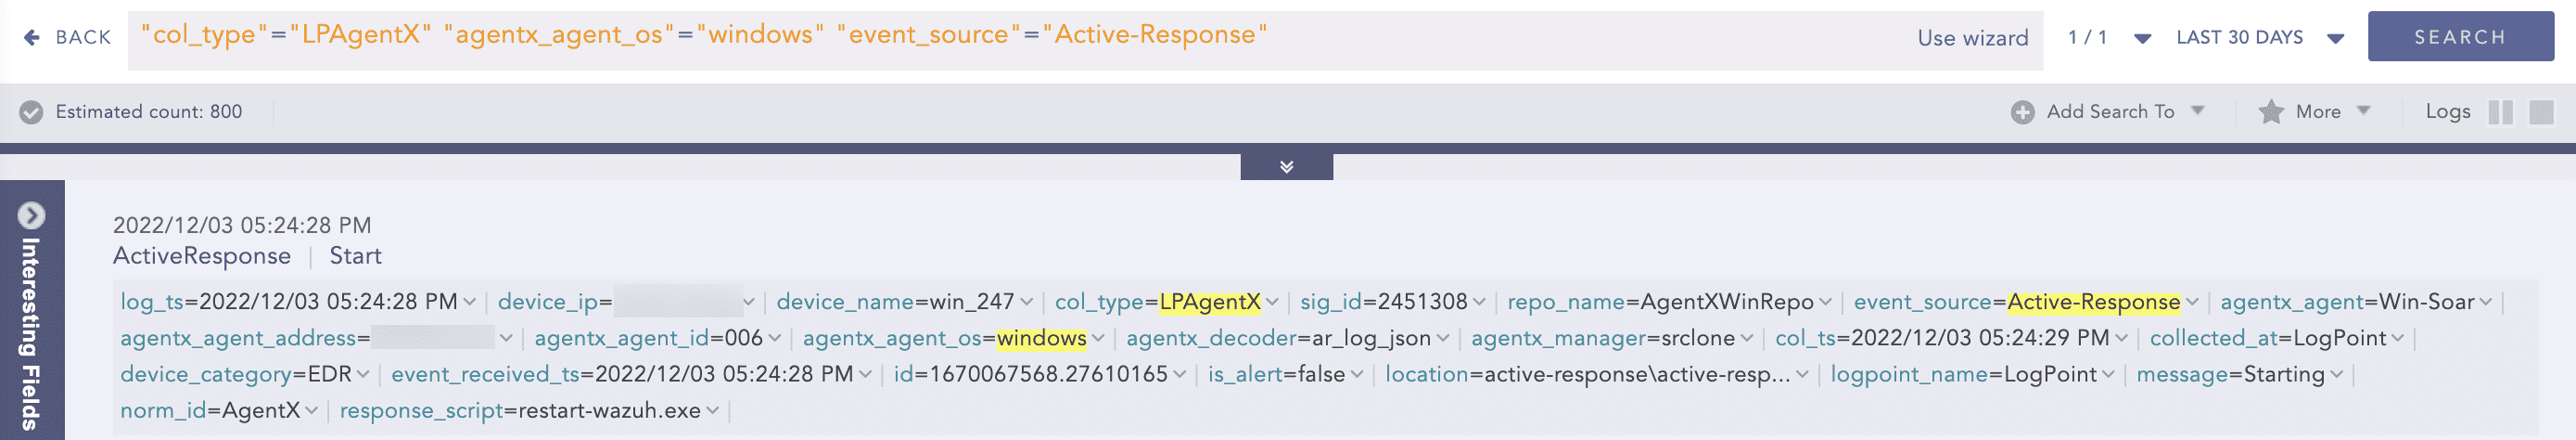The height and width of the screenshot is (440, 2576).
Task: Click the estimated count checkmark icon
Action: point(31,112)
